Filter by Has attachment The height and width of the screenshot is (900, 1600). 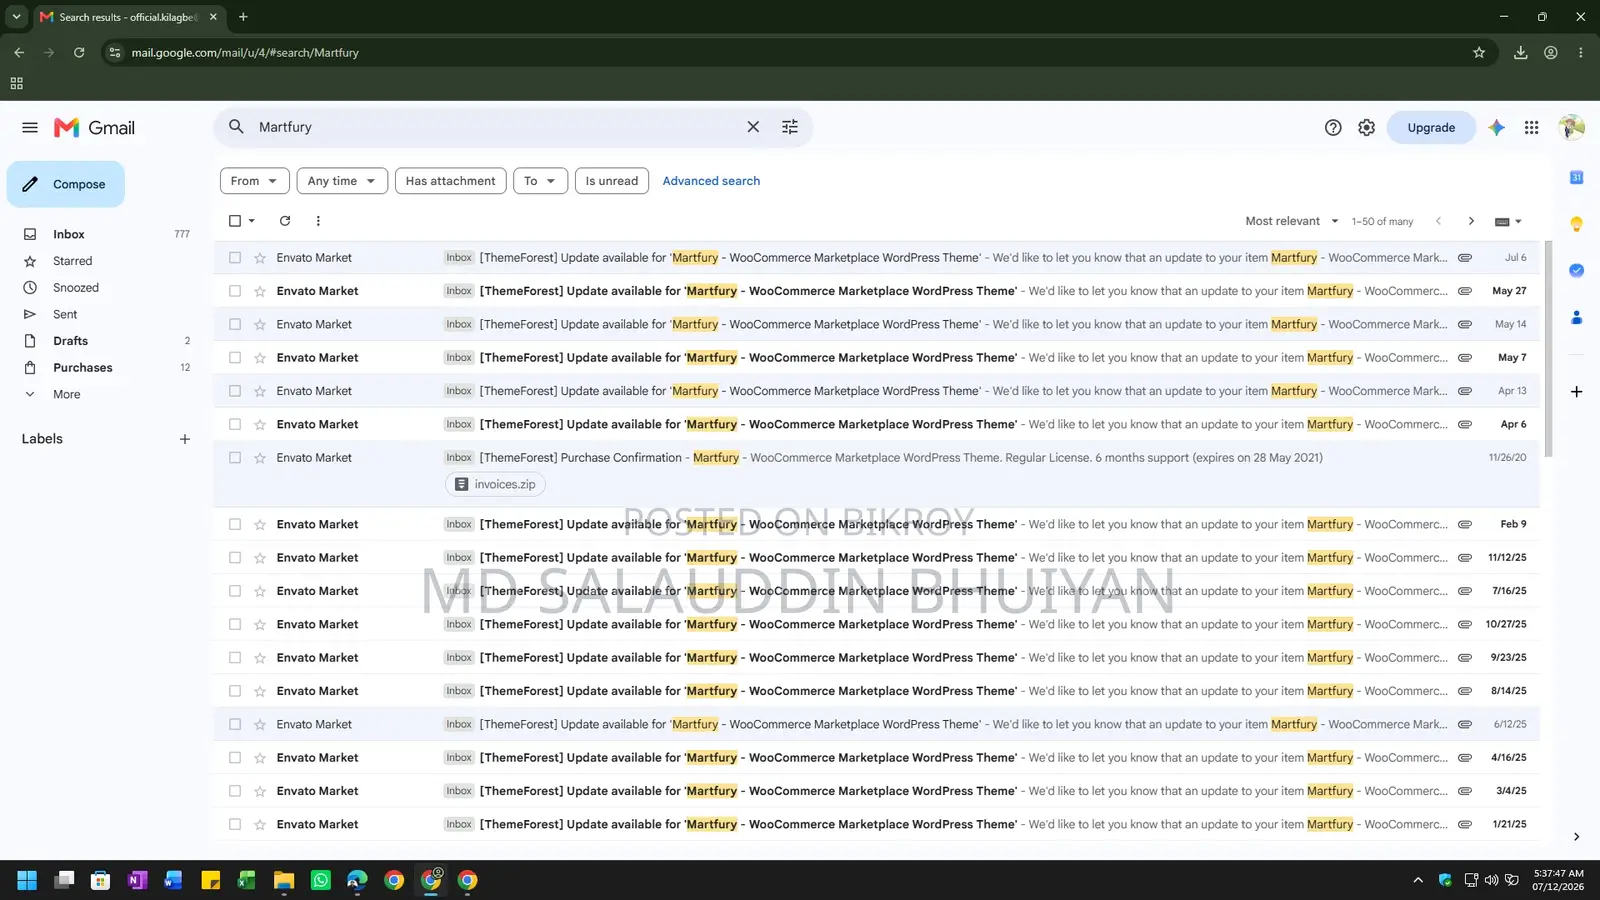coord(450,181)
